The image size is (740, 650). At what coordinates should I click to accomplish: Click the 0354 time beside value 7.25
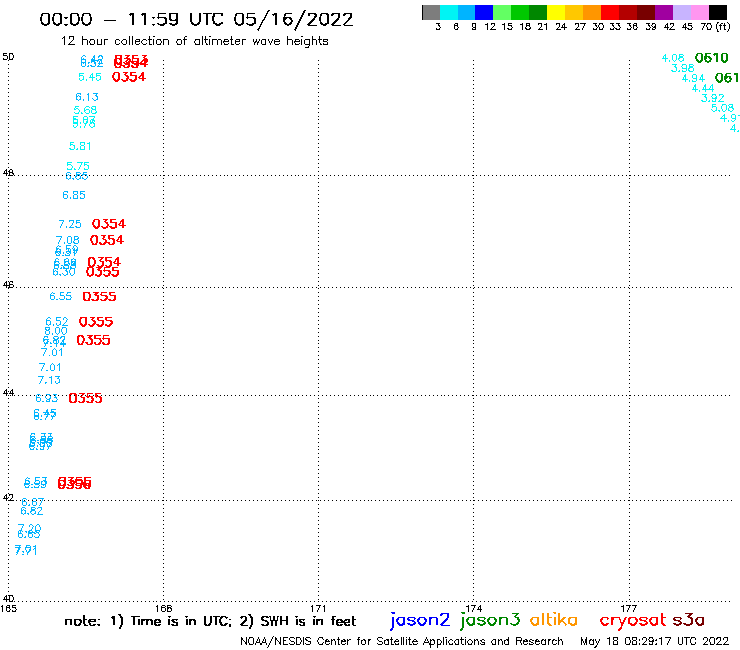tap(109, 224)
